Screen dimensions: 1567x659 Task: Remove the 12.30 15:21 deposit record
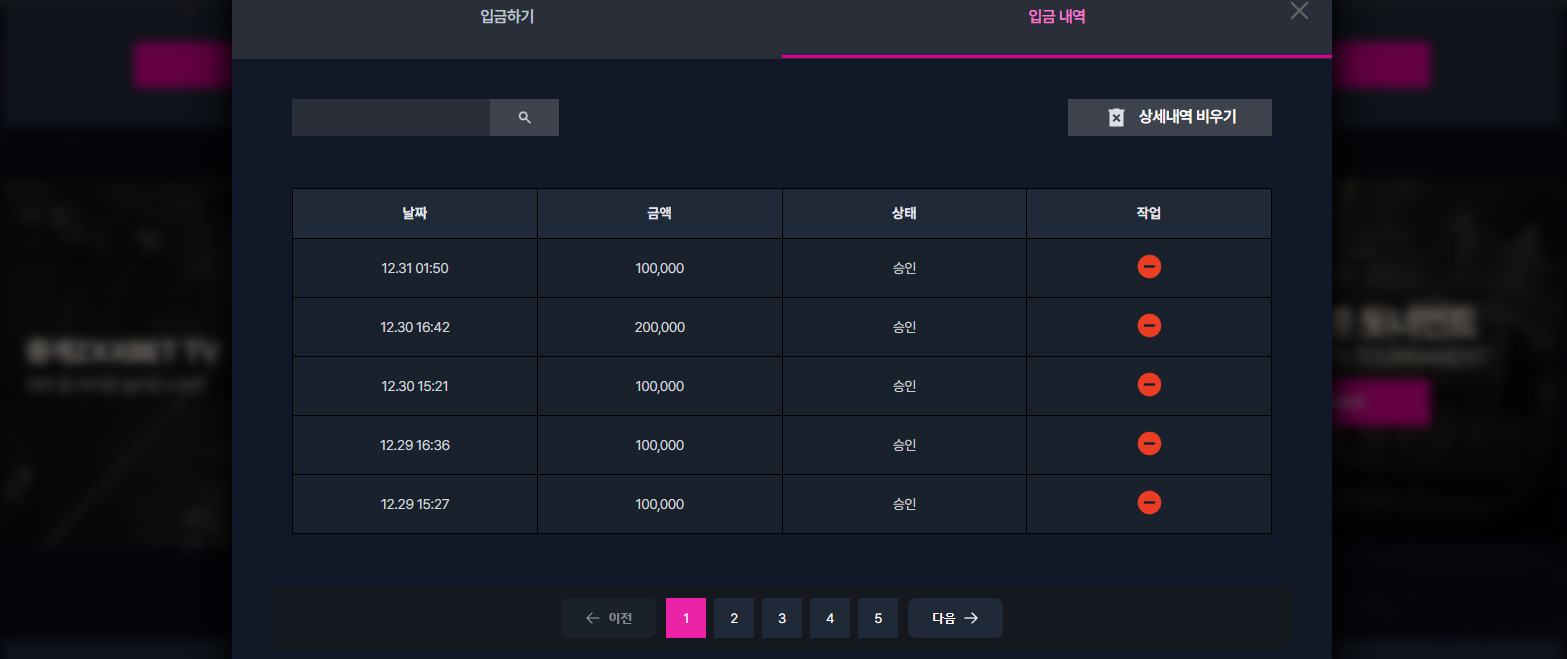[1149, 385]
